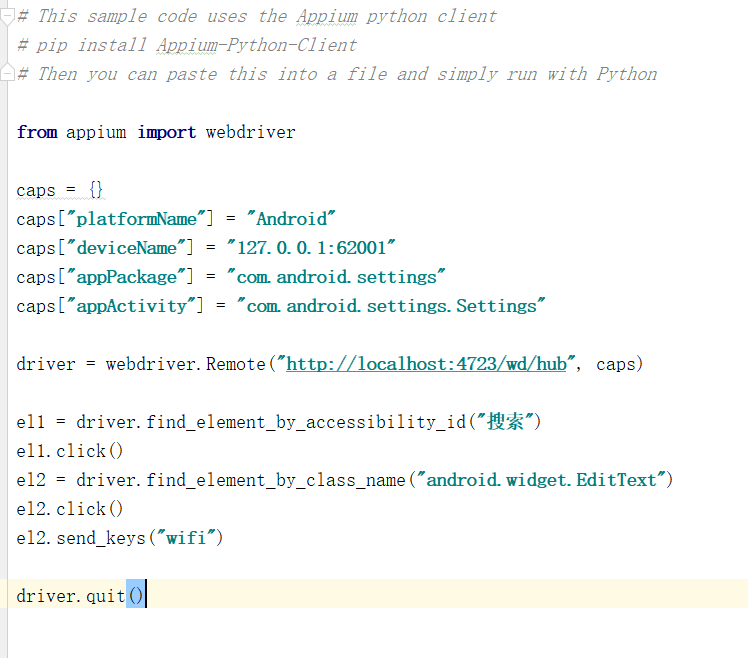Collapse comment block at first comment line

click(x=7, y=17)
